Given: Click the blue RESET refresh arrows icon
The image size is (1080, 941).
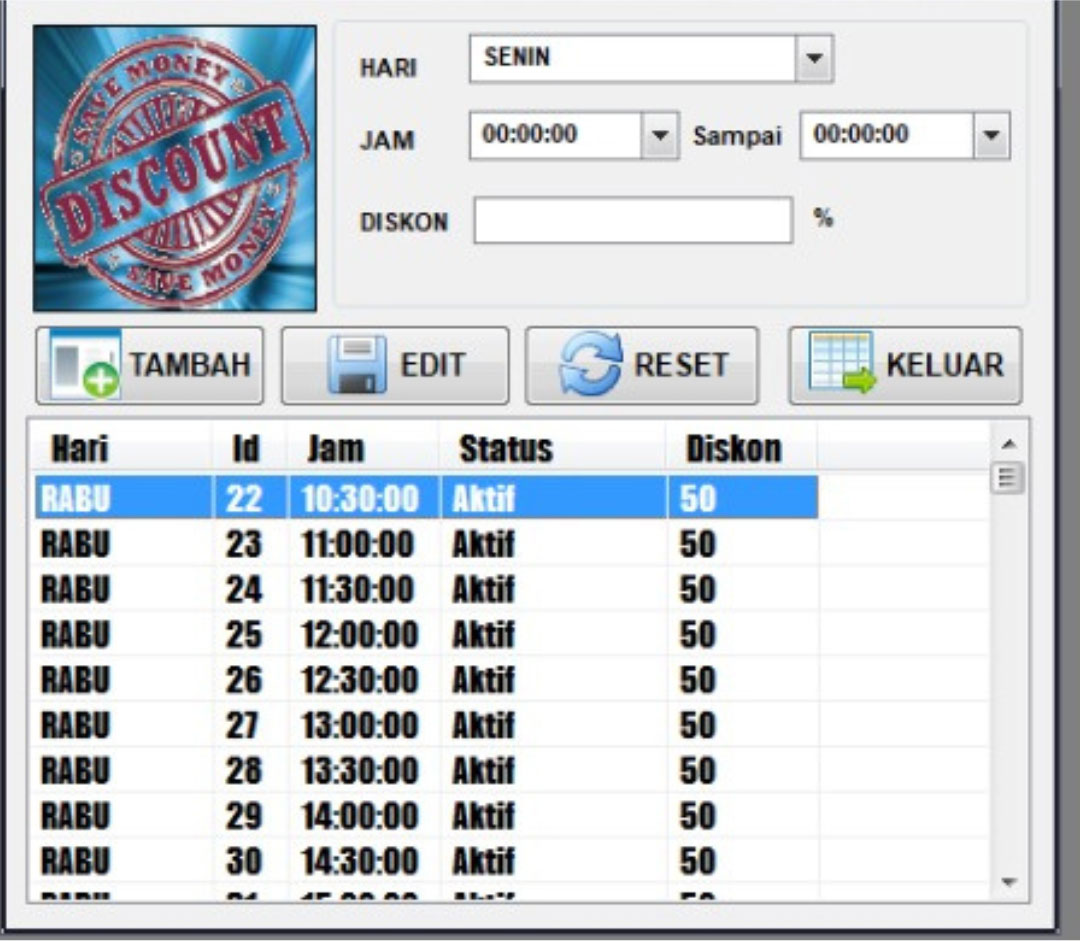Looking at the screenshot, I should pos(591,365).
